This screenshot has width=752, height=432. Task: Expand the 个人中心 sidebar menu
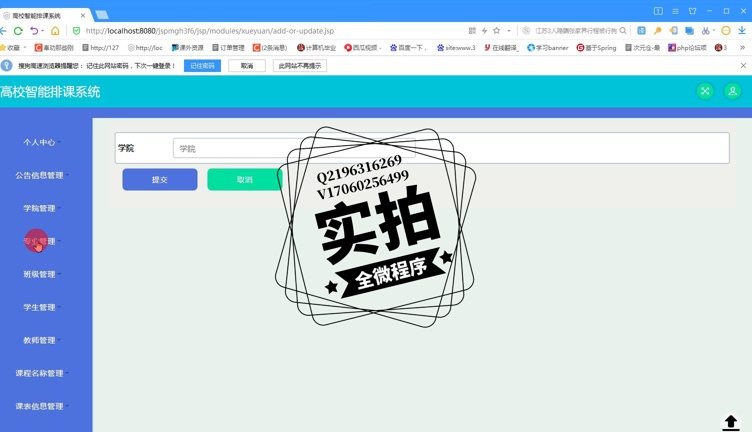(x=40, y=143)
